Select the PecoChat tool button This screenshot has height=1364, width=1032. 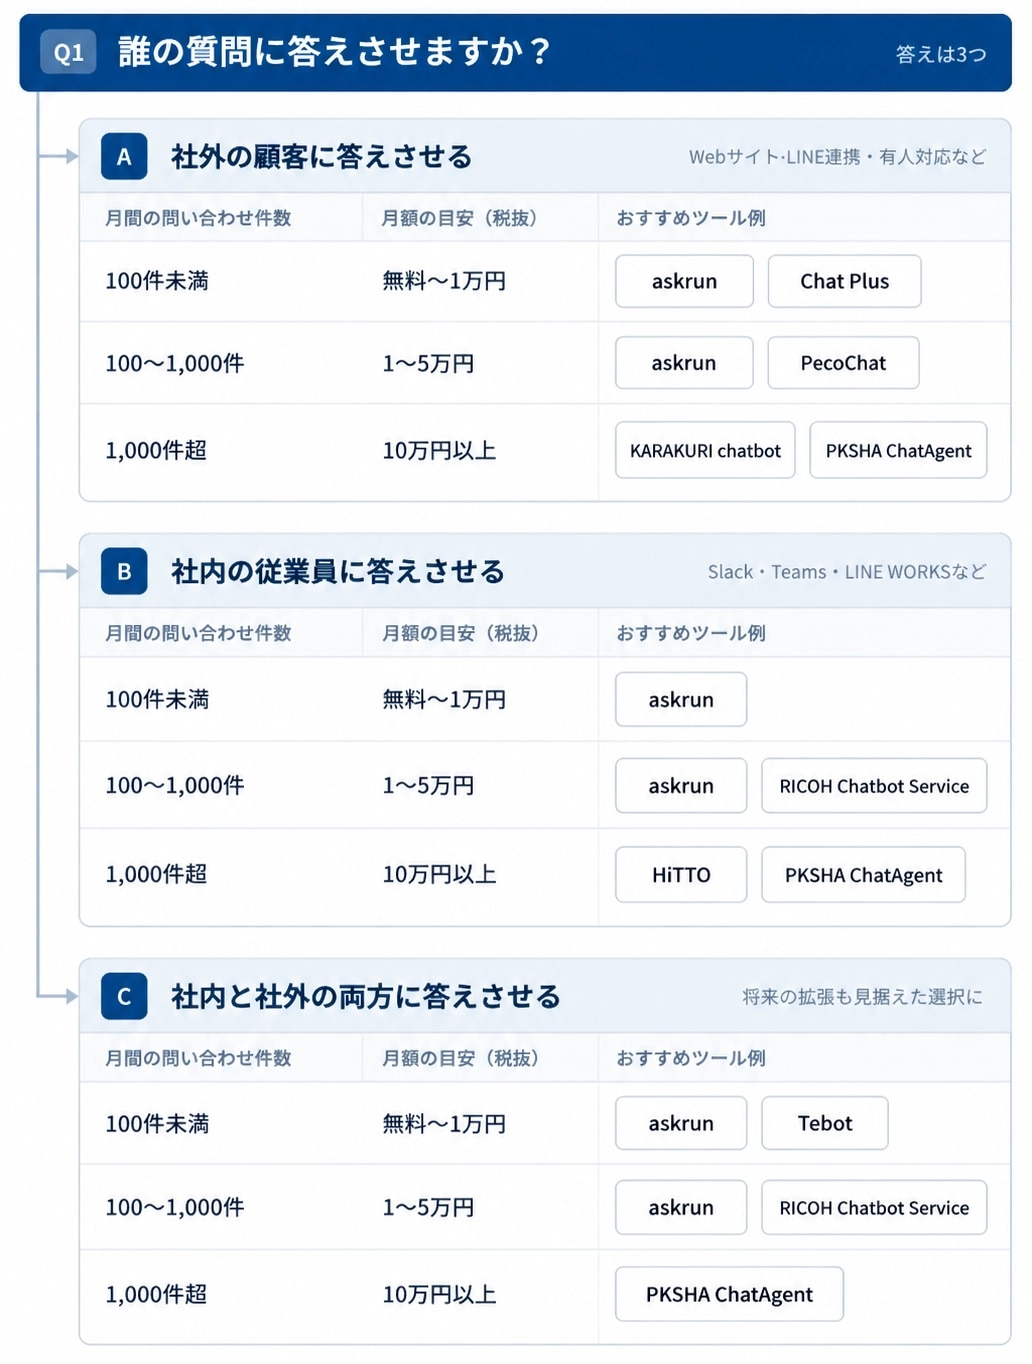point(843,363)
